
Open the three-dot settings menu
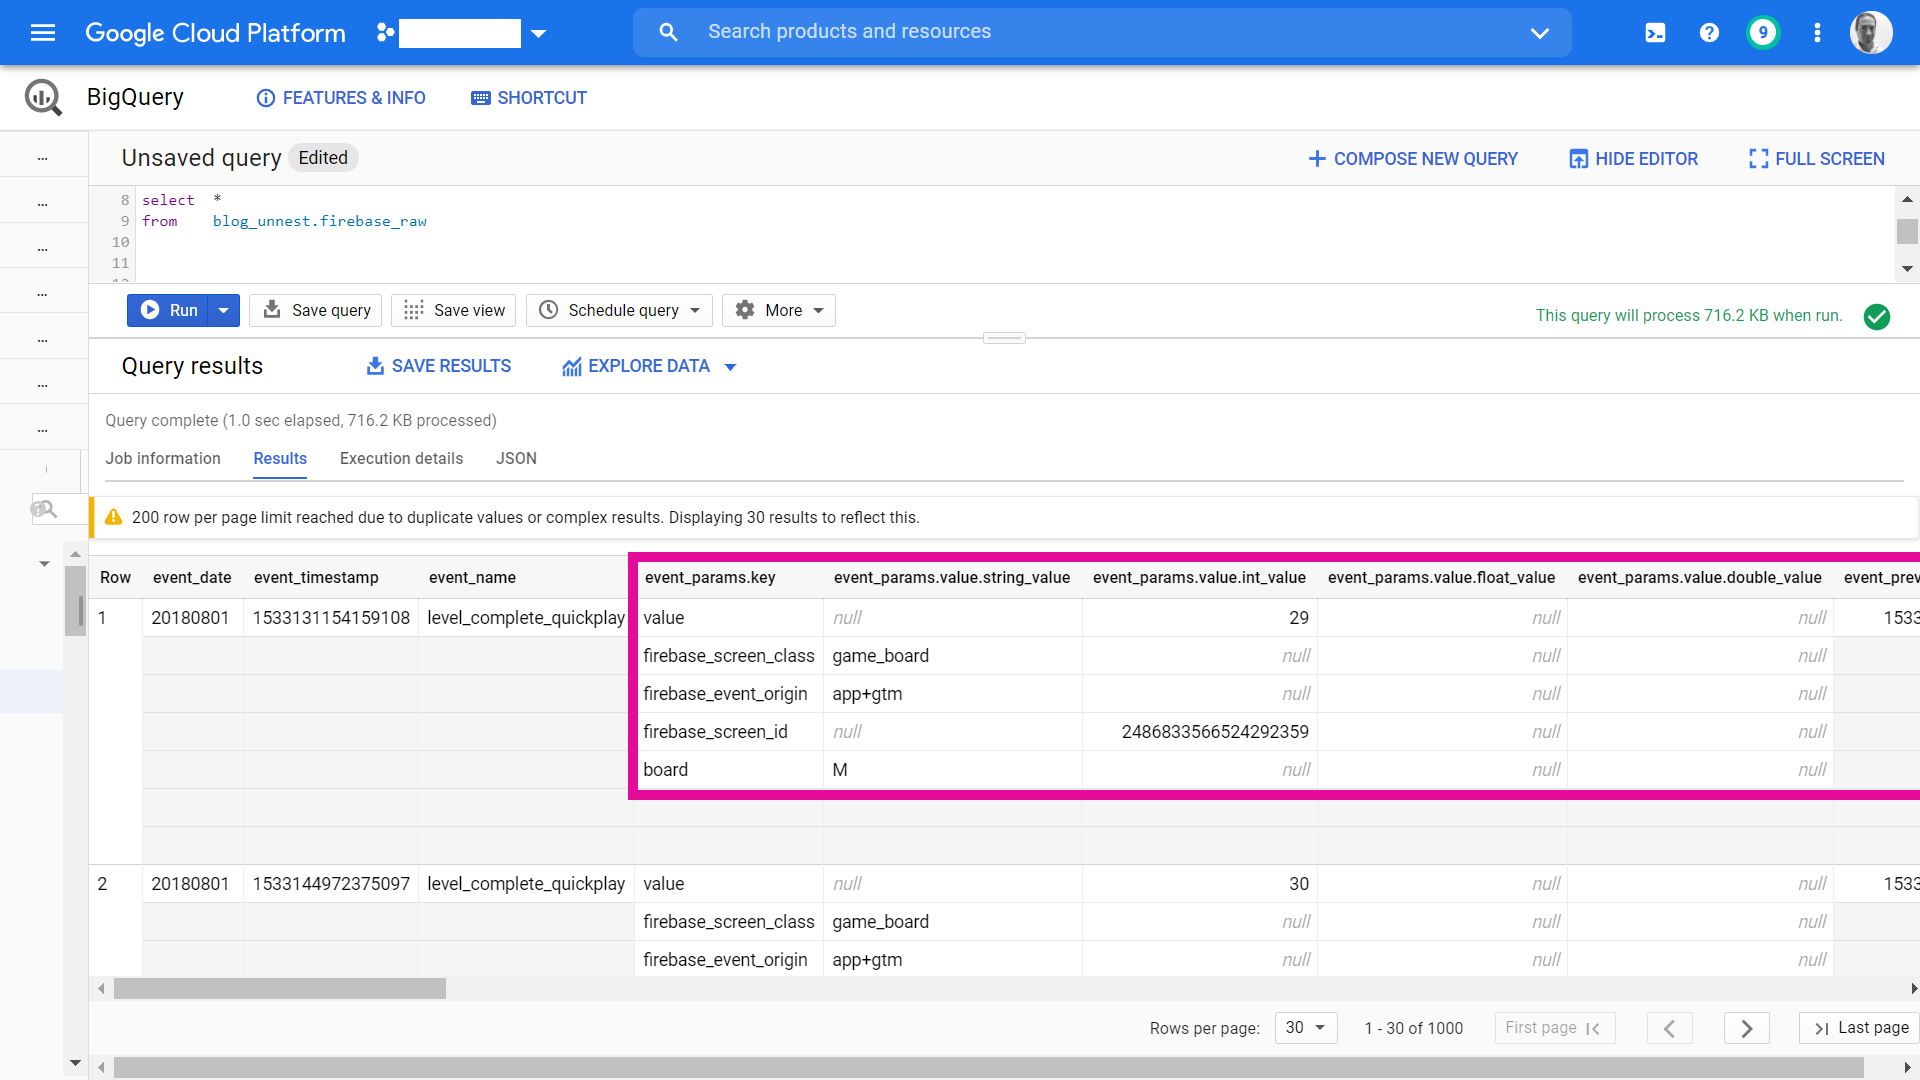click(x=1817, y=33)
